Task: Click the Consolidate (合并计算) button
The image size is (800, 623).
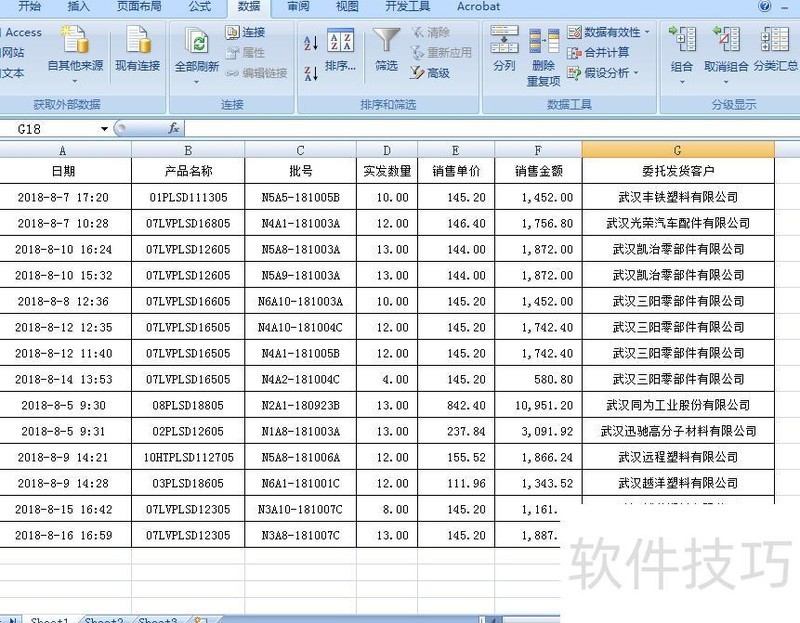Action: [x=598, y=52]
